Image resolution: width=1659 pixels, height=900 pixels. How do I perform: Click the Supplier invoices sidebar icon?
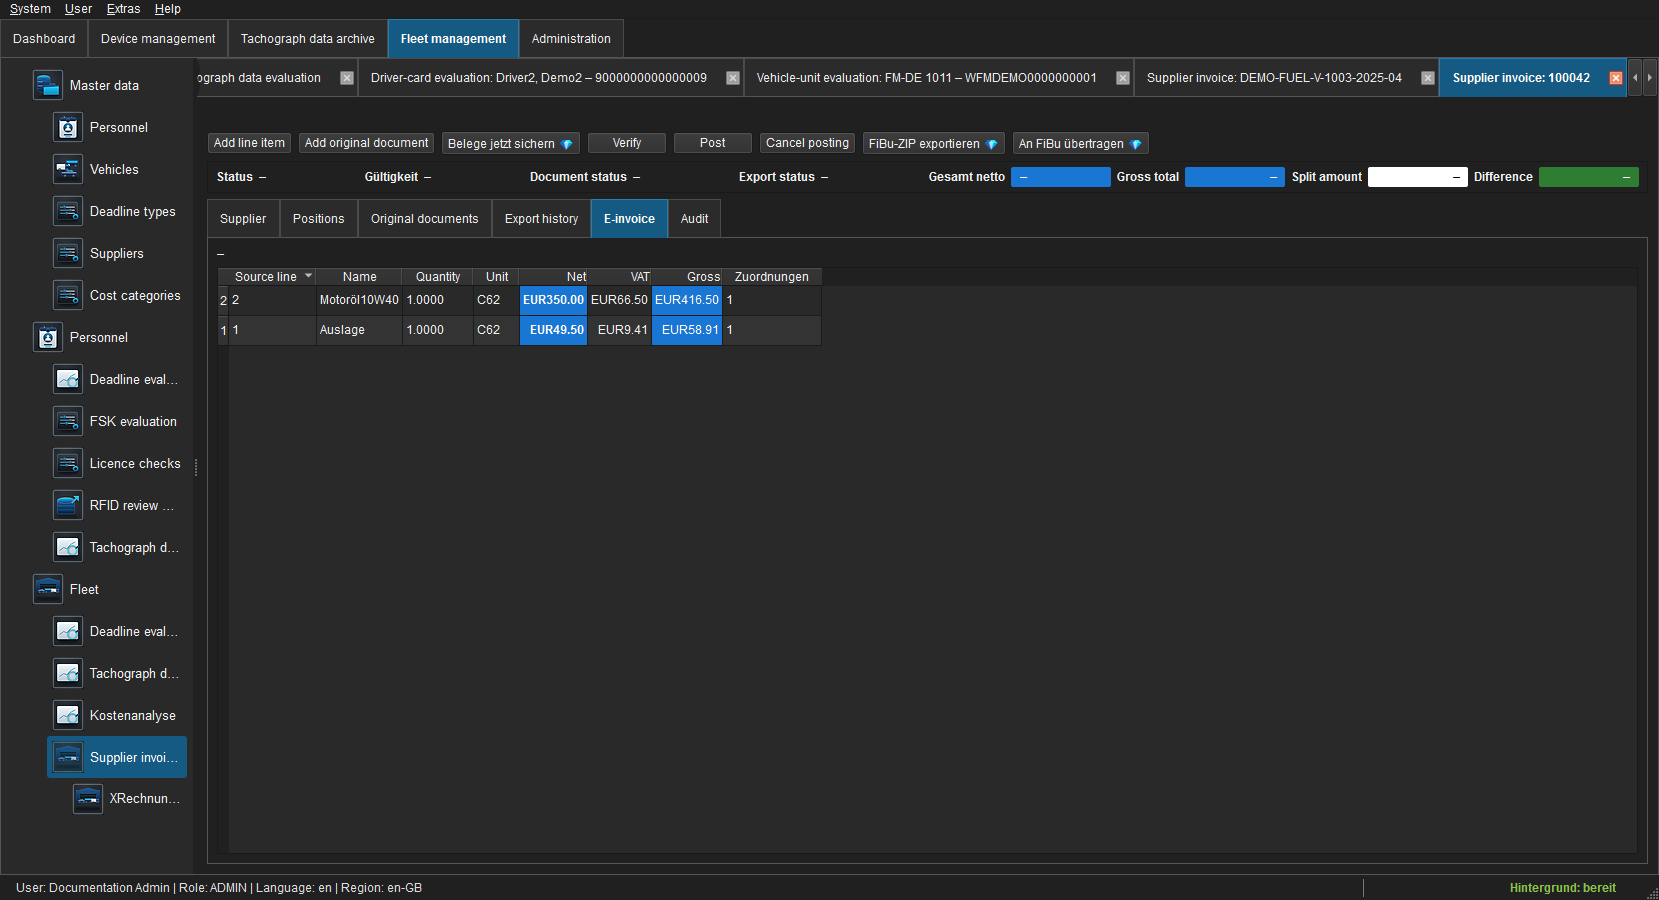68,757
